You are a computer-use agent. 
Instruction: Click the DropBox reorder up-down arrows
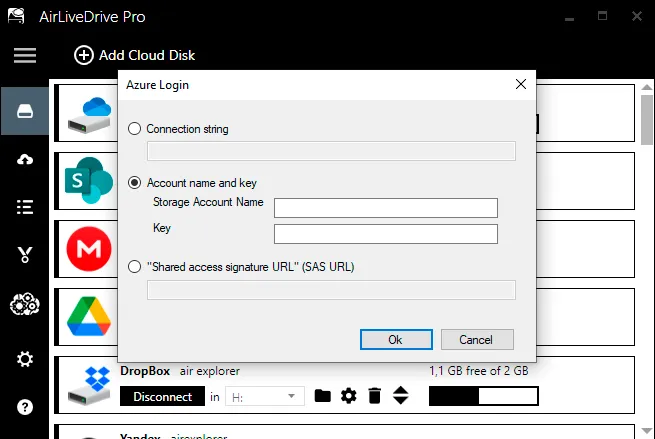[x=401, y=396]
